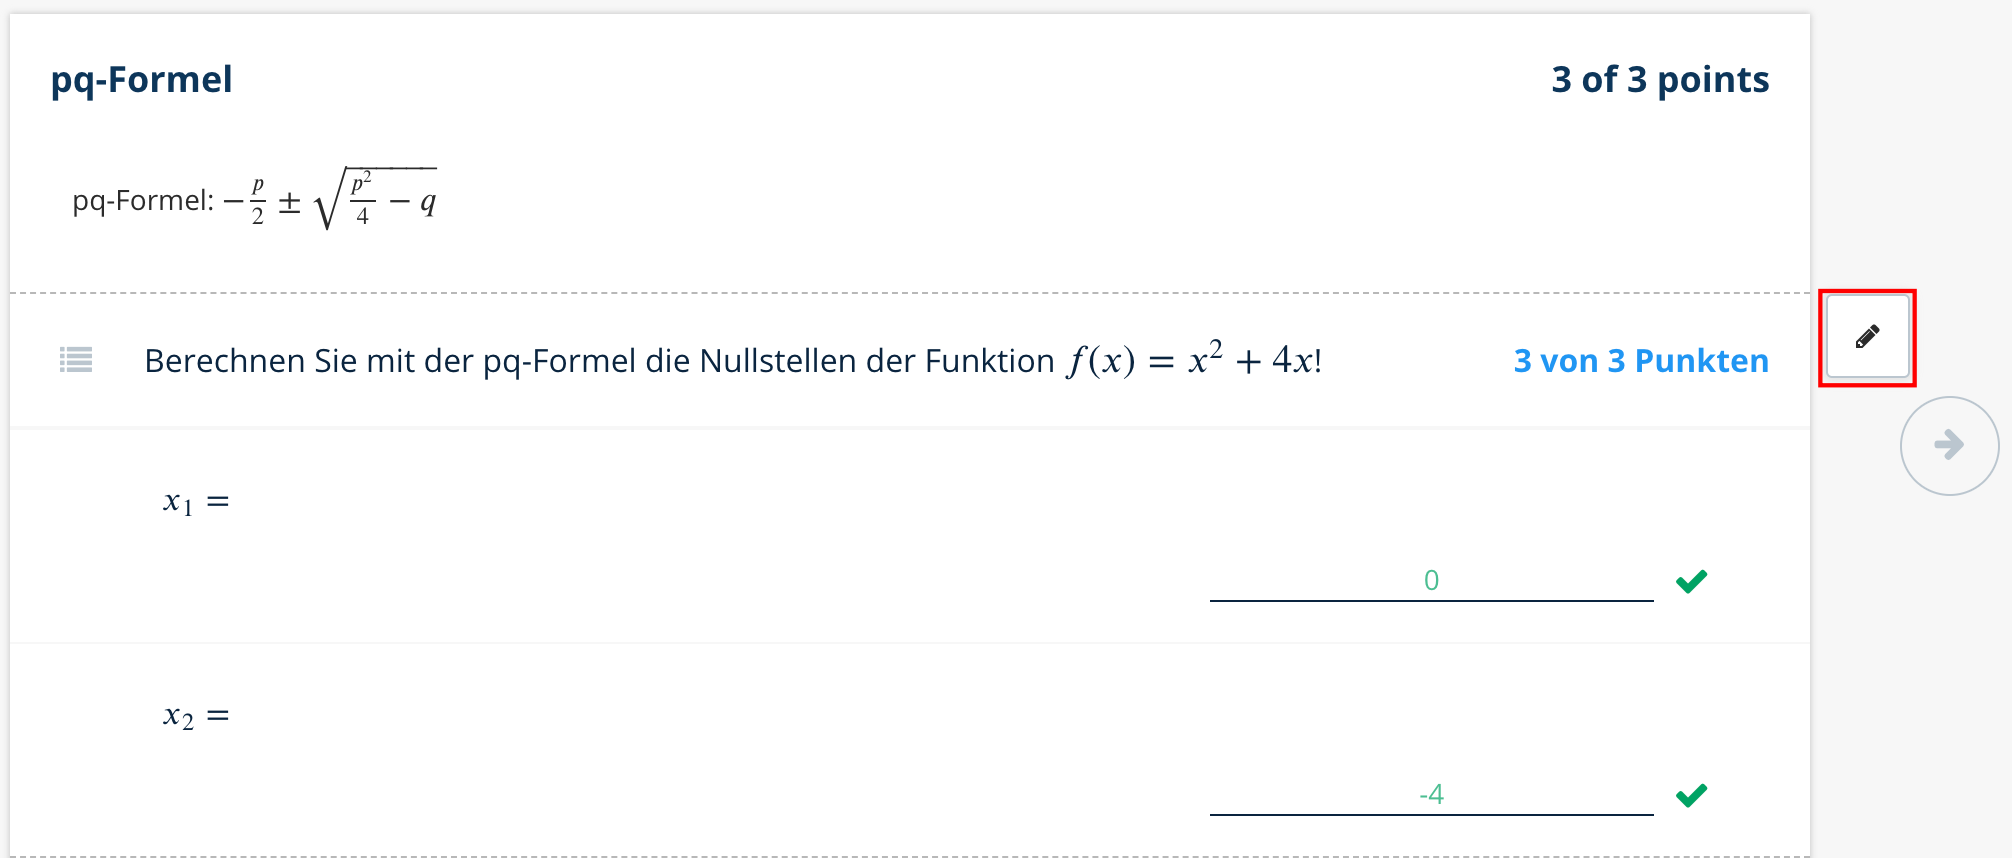The width and height of the screenshot is (2012, 858).
Task: Click the f(x) = x² + 4x function expression
Action: click(1195, 358)
